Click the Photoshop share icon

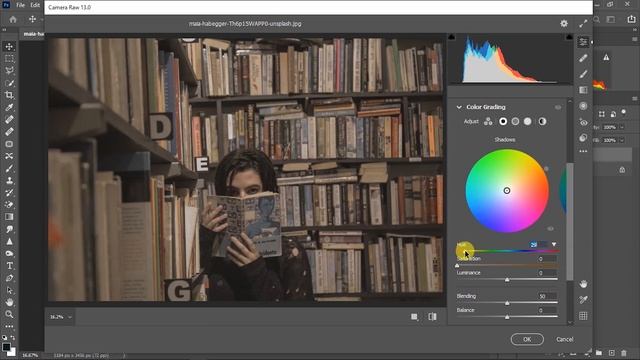tap(631, 19)
